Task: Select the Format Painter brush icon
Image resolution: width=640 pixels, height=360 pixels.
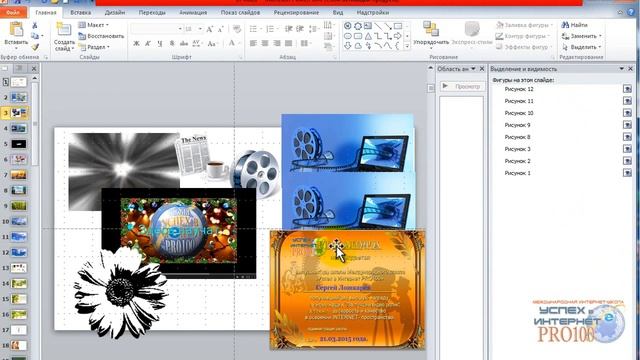Action: coord(35,47)
